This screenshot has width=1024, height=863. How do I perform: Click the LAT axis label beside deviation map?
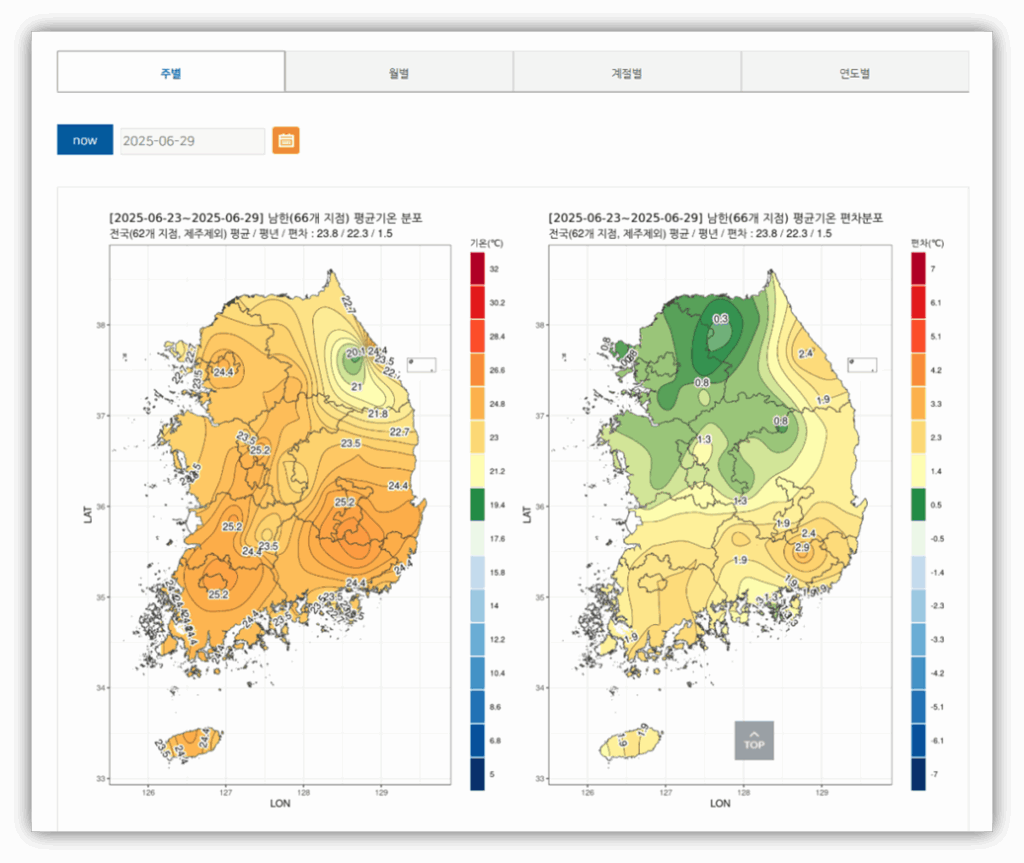[x=527, y=514]
